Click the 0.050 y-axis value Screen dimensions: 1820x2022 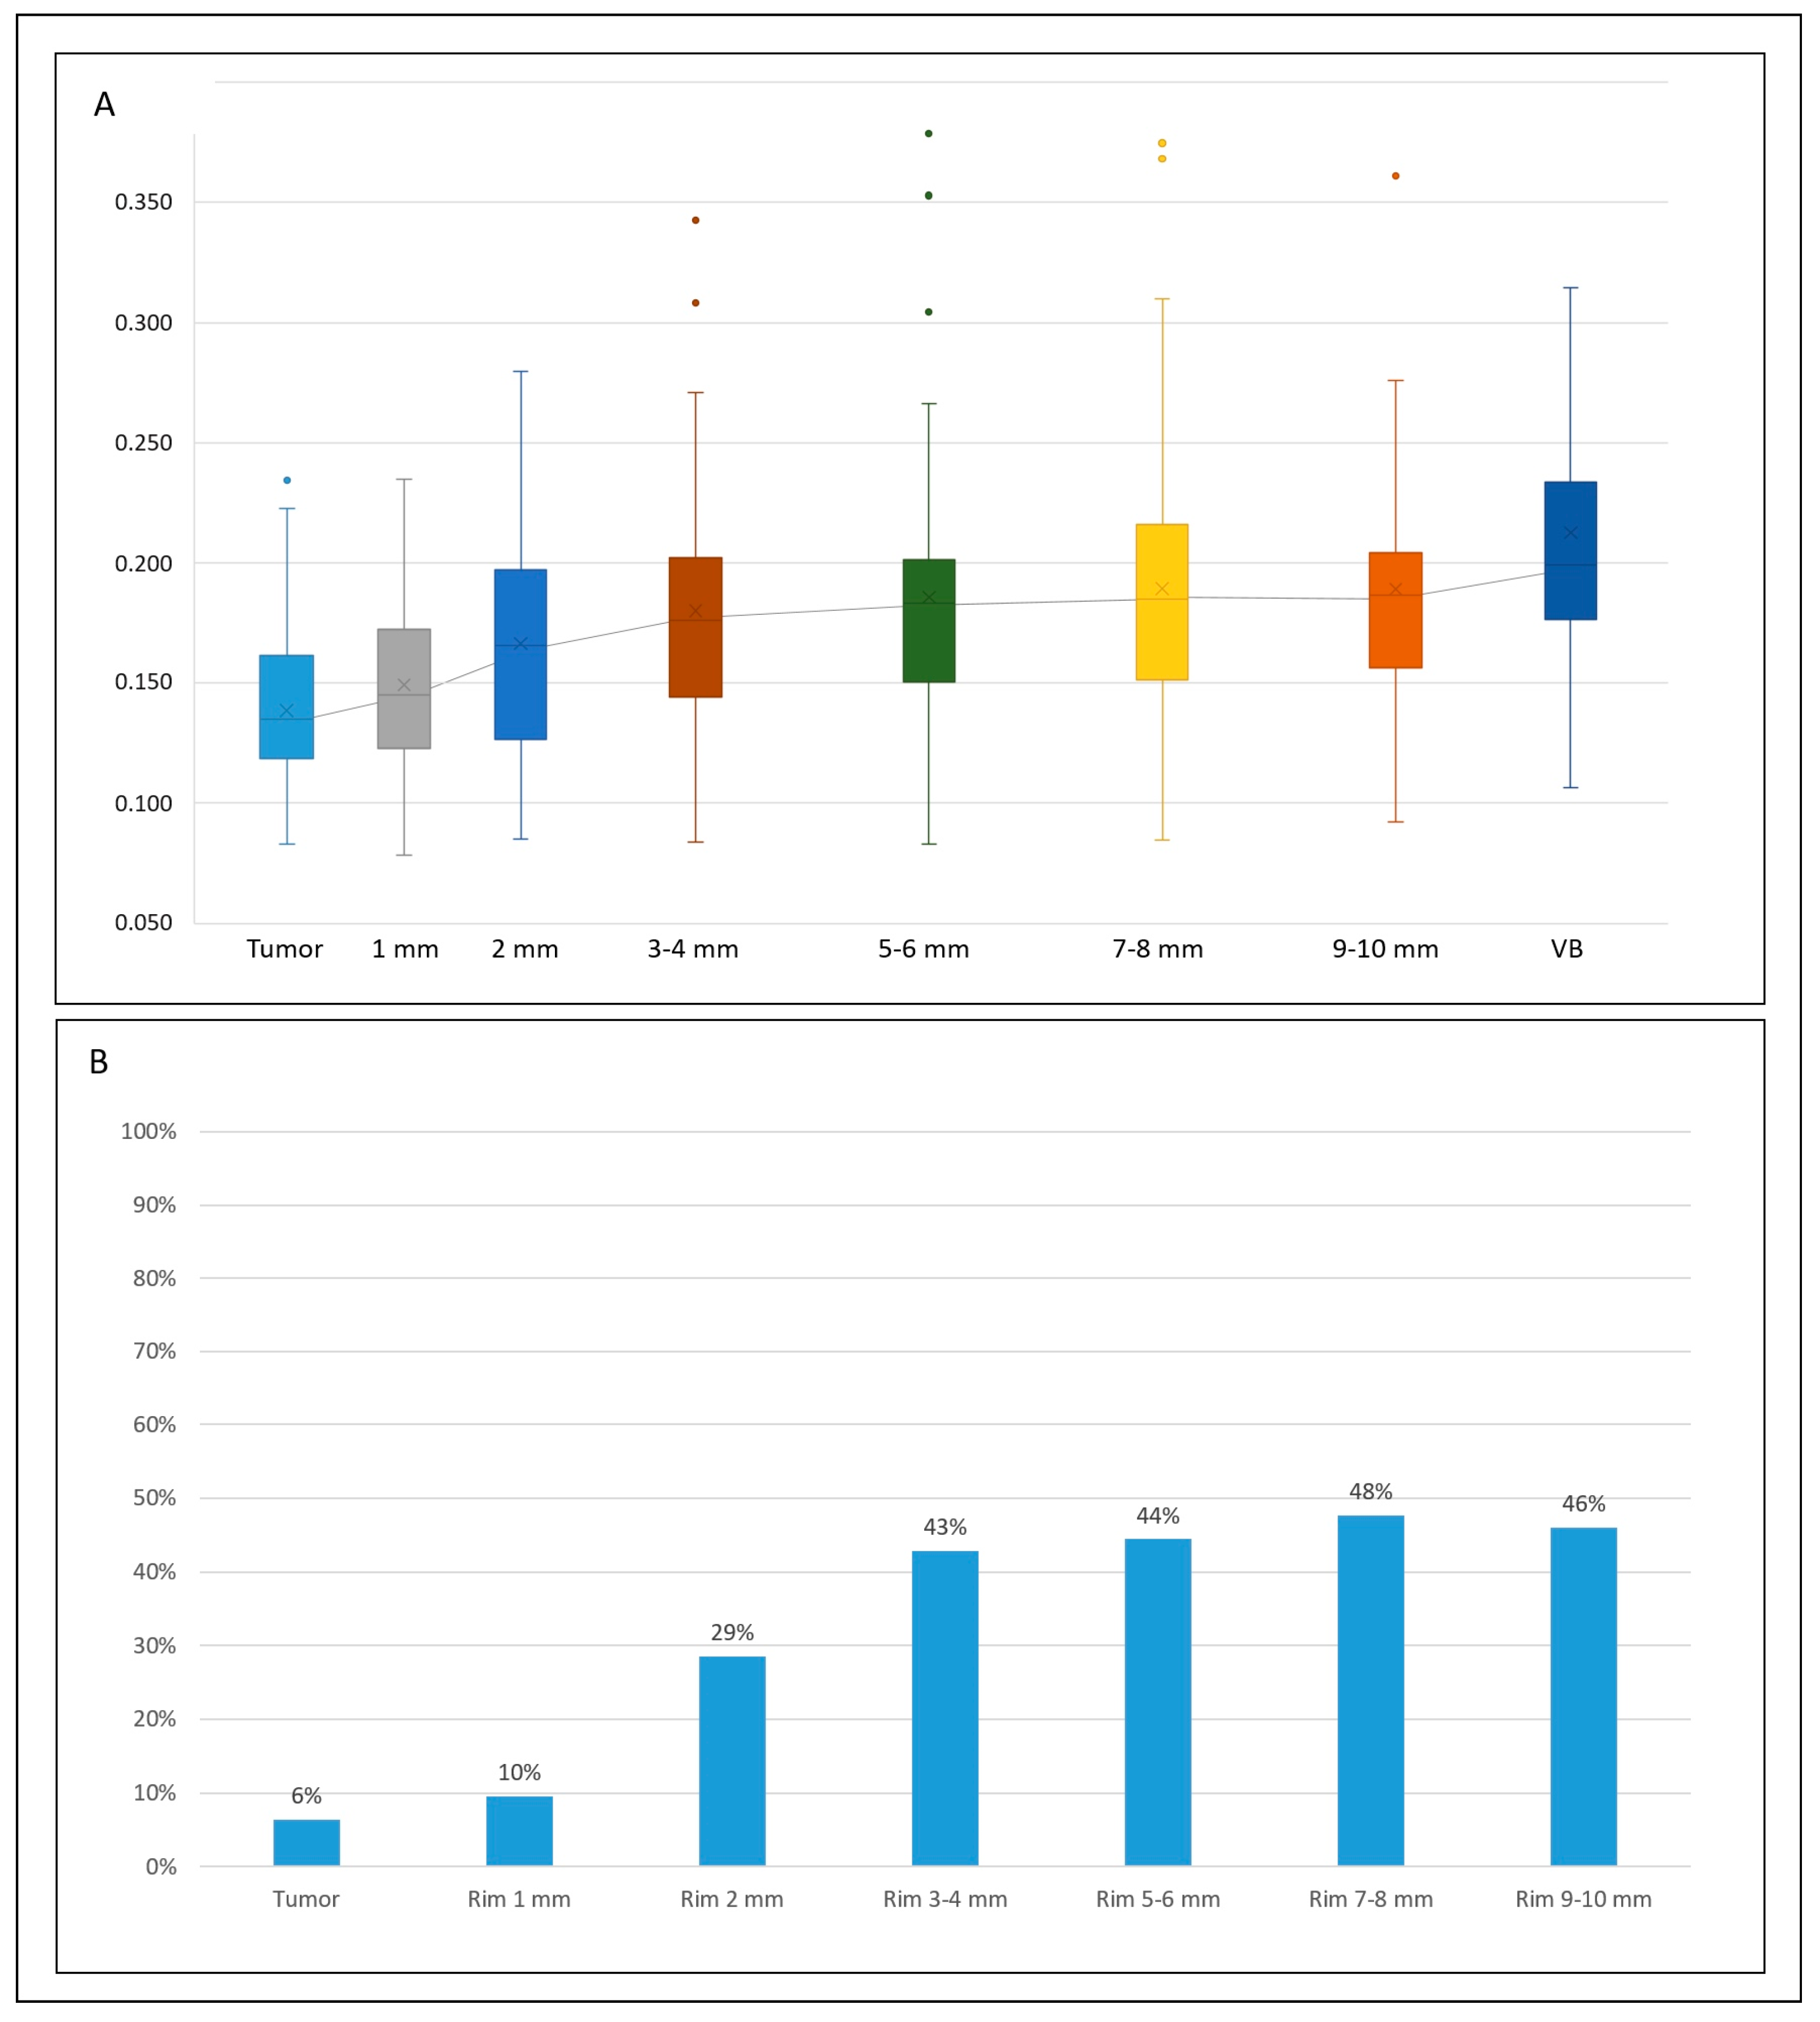[144, 922]
